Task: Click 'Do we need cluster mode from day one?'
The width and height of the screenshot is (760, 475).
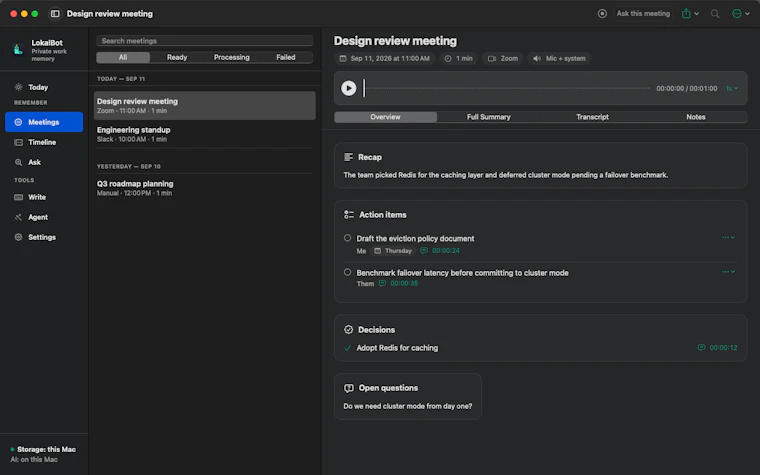Action: click(x=408, y=406)
